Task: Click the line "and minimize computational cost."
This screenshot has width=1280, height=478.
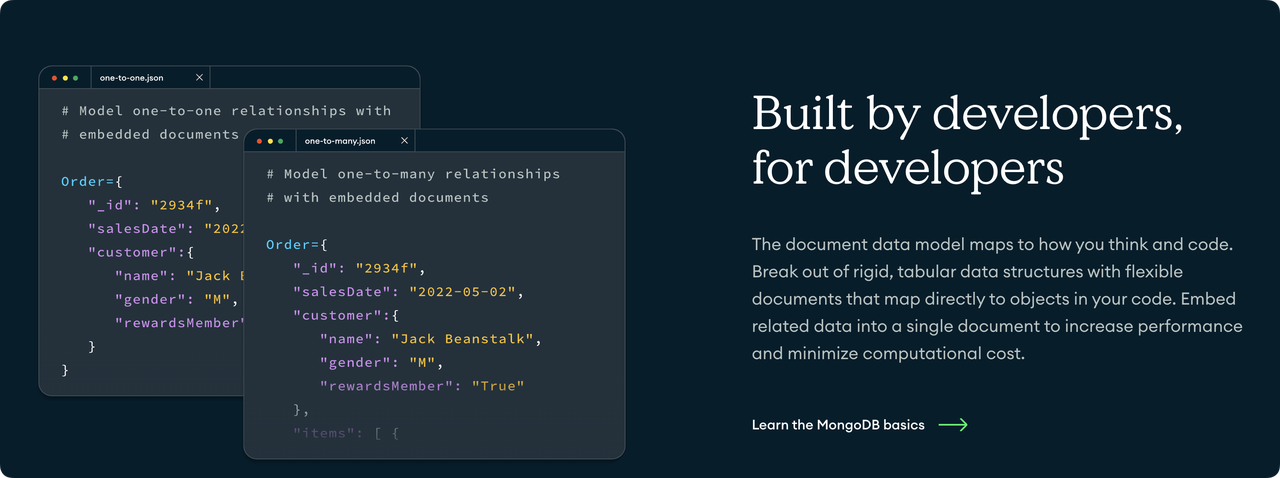Action: pyautogui.click(x=888, y=354)
